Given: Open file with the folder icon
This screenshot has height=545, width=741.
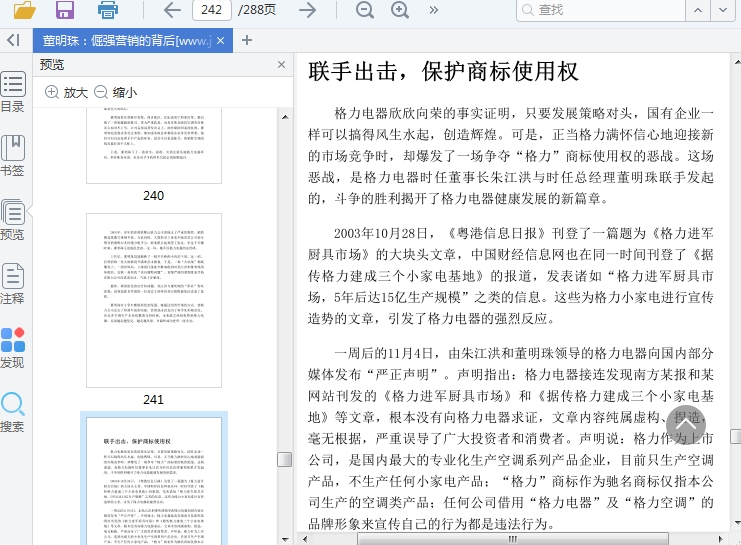Looking at the screenshot, I should click(x=25, y=10).
